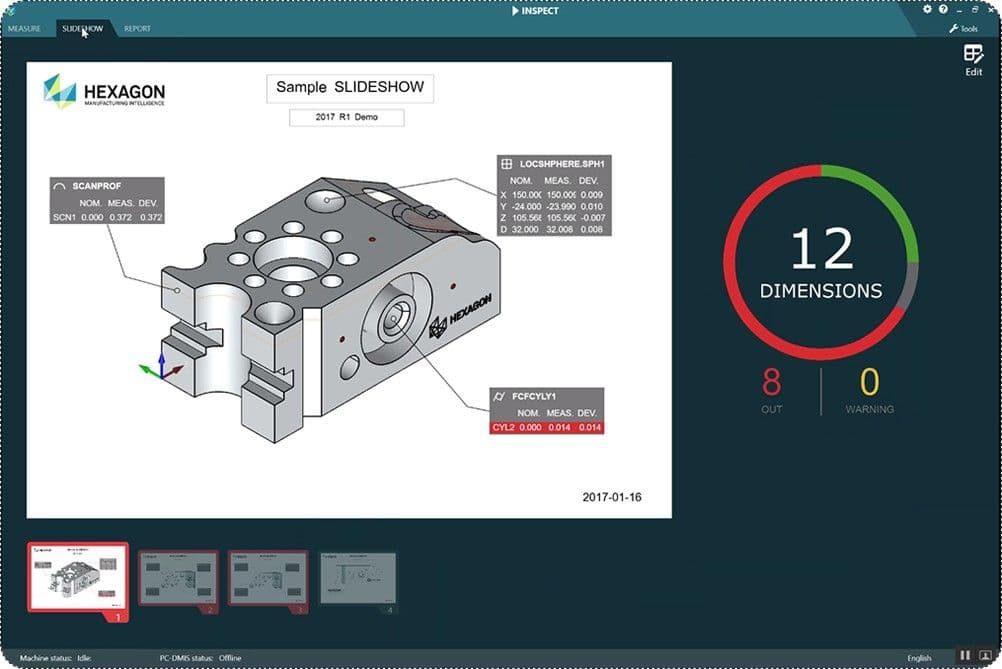Change the English language selector
The width and height of the screenshot is (1002, 669).
[x=919, y=658]
